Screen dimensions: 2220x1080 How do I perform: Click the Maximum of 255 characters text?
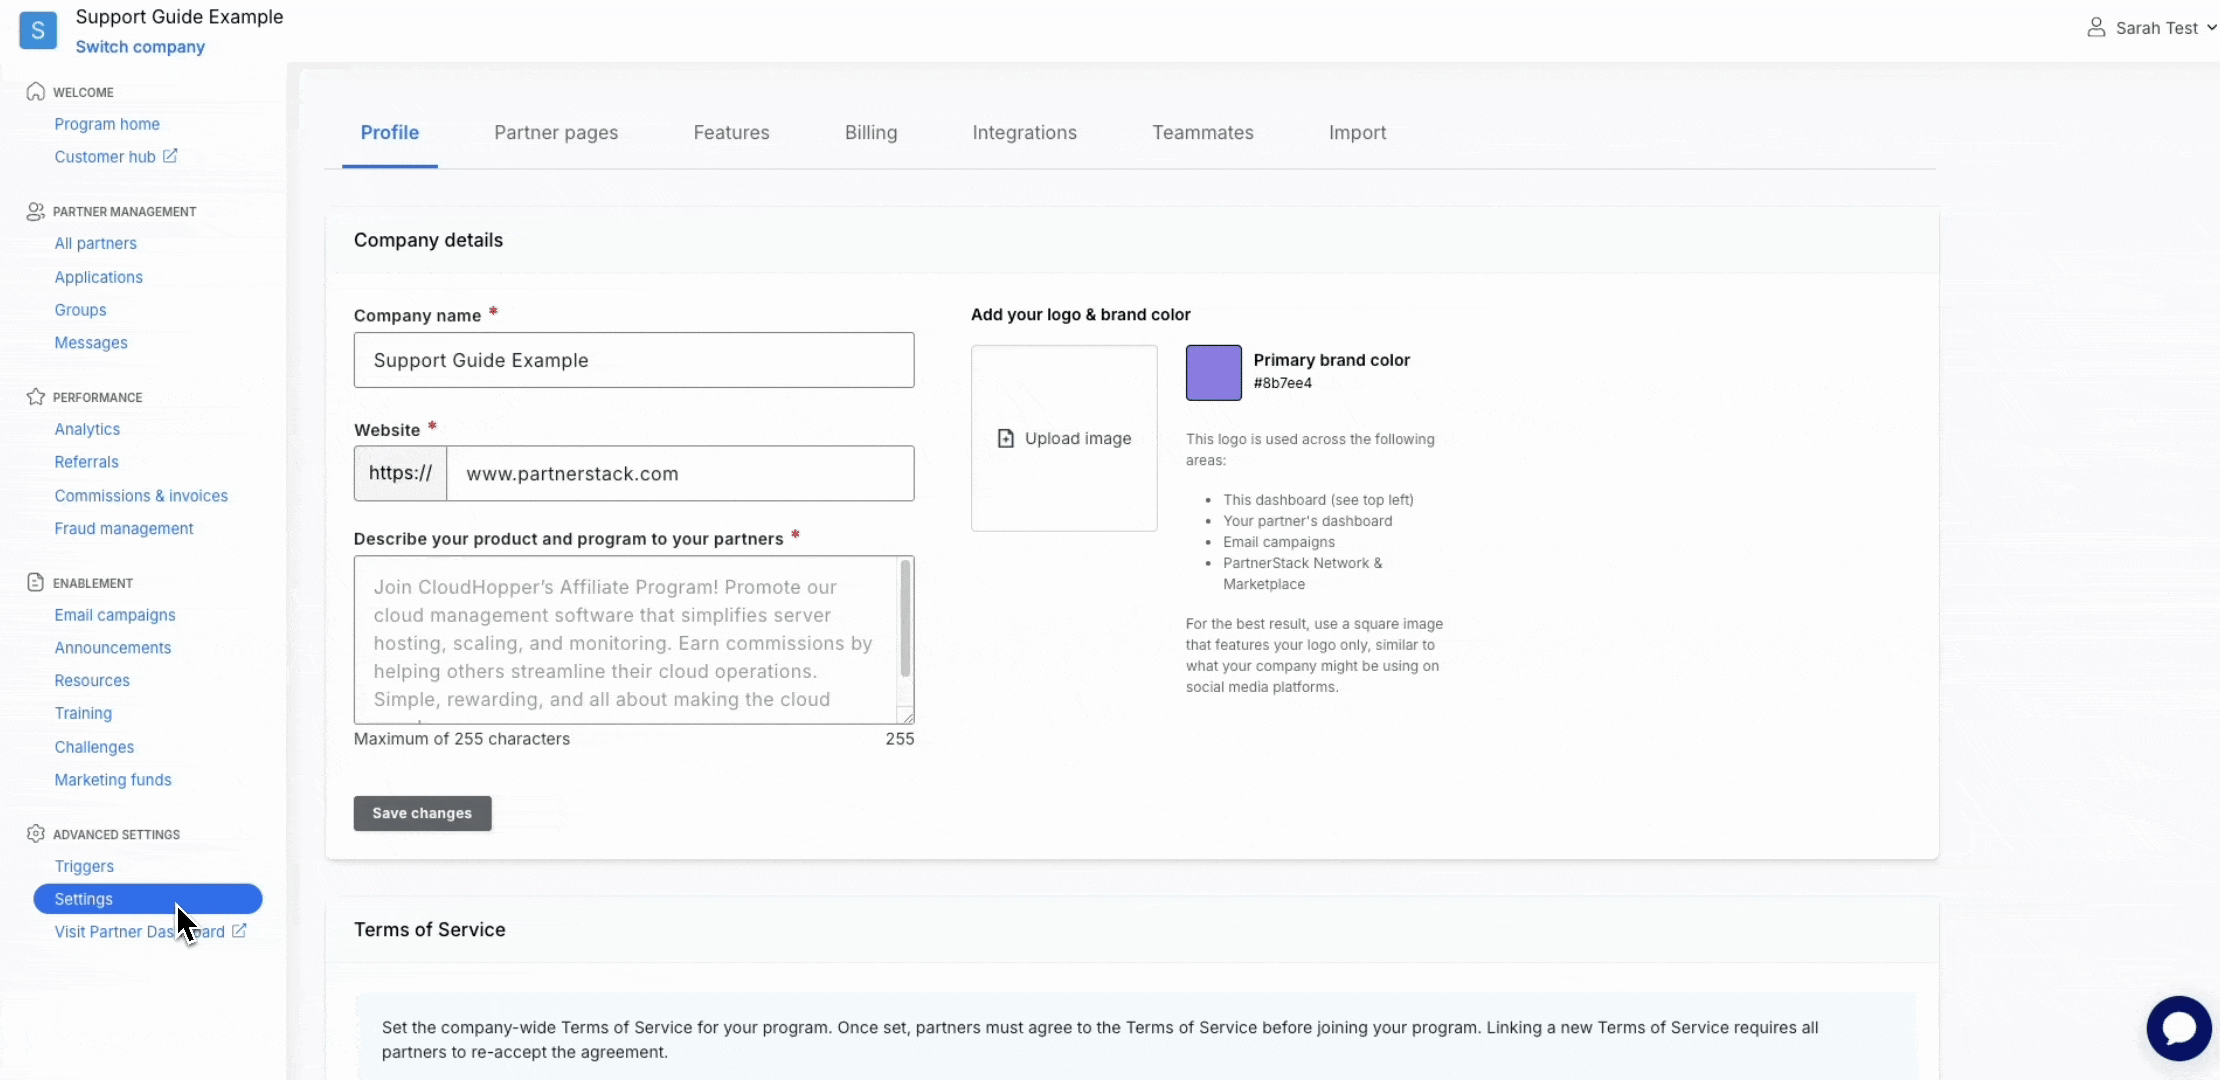pyautogui.click(x=462, y=739)
